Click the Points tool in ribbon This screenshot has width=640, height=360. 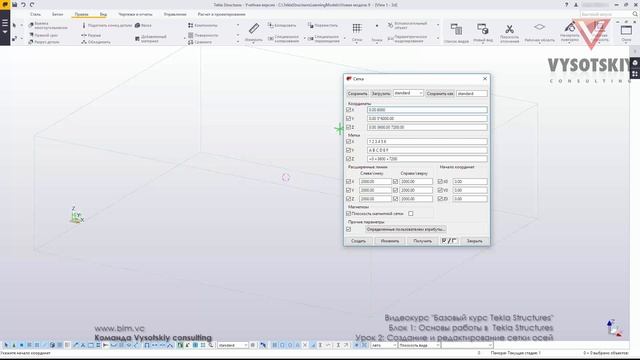click(377, 32)
